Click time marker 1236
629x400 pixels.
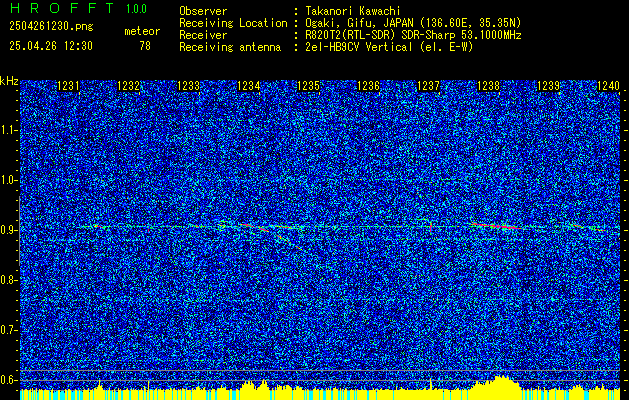point(369,86)
